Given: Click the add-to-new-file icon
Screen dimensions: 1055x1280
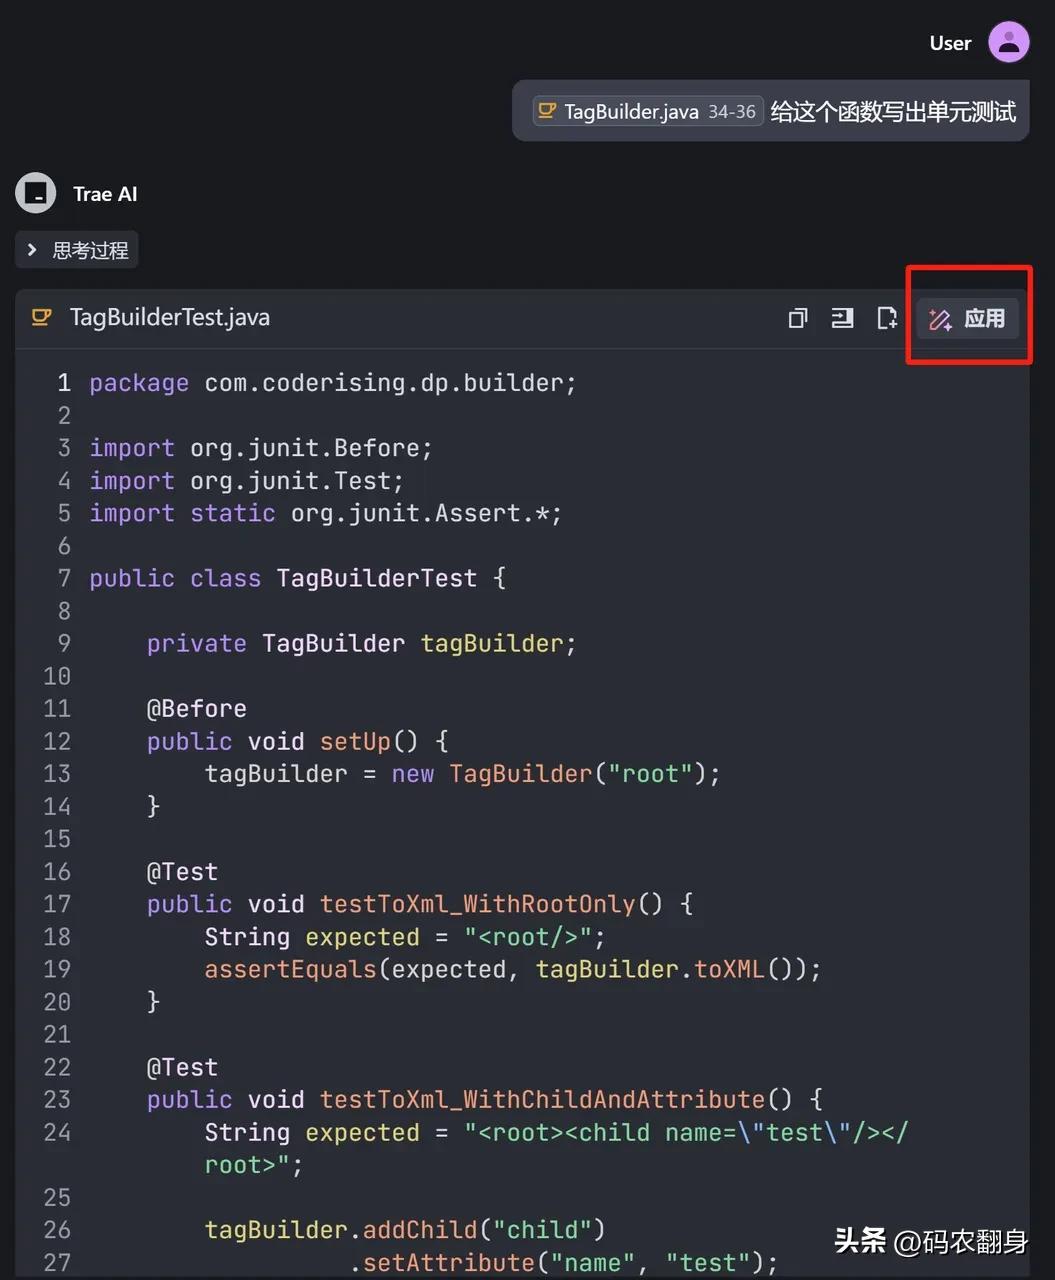Looking at the screenshot, I should coord(887,319).
